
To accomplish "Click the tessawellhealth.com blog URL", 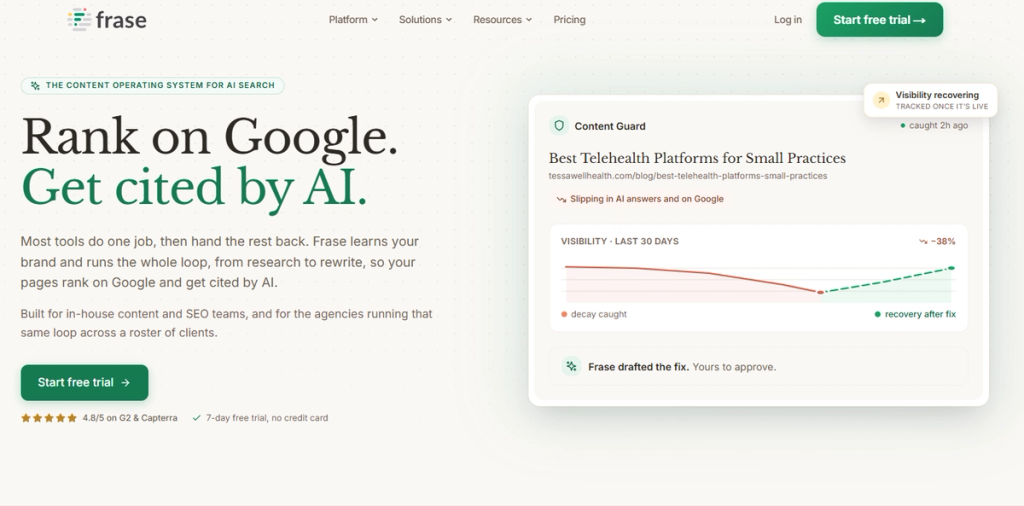I will pos(688,176).
